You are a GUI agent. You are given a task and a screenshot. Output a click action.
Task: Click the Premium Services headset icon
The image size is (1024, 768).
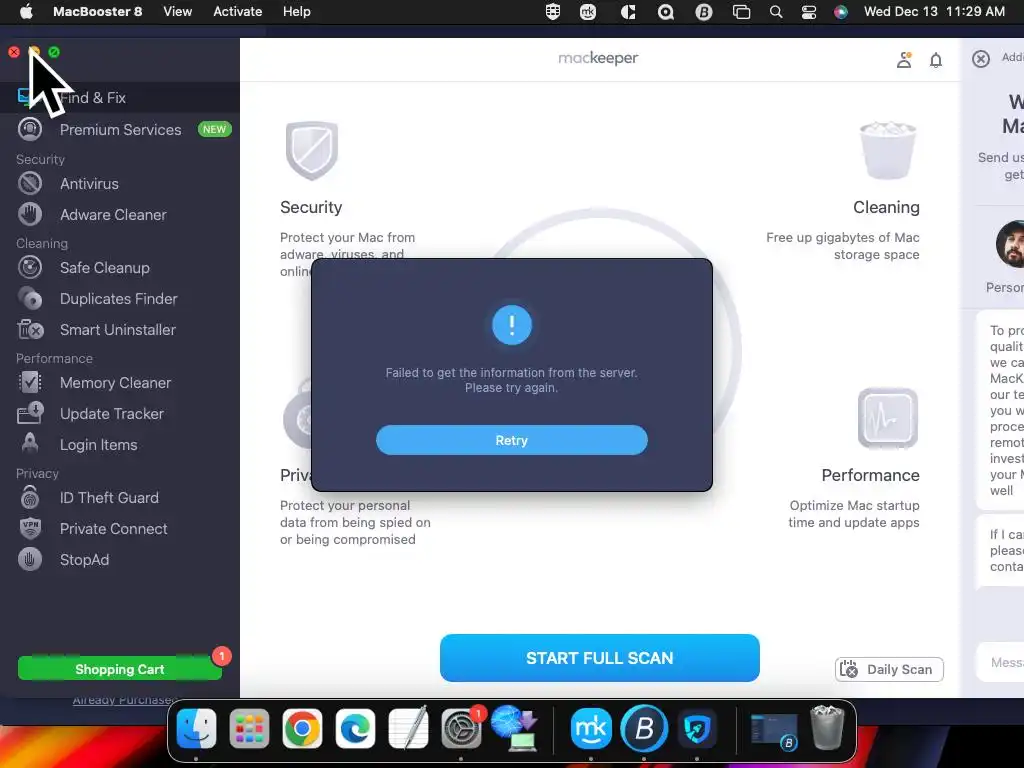tap(30, 129)
